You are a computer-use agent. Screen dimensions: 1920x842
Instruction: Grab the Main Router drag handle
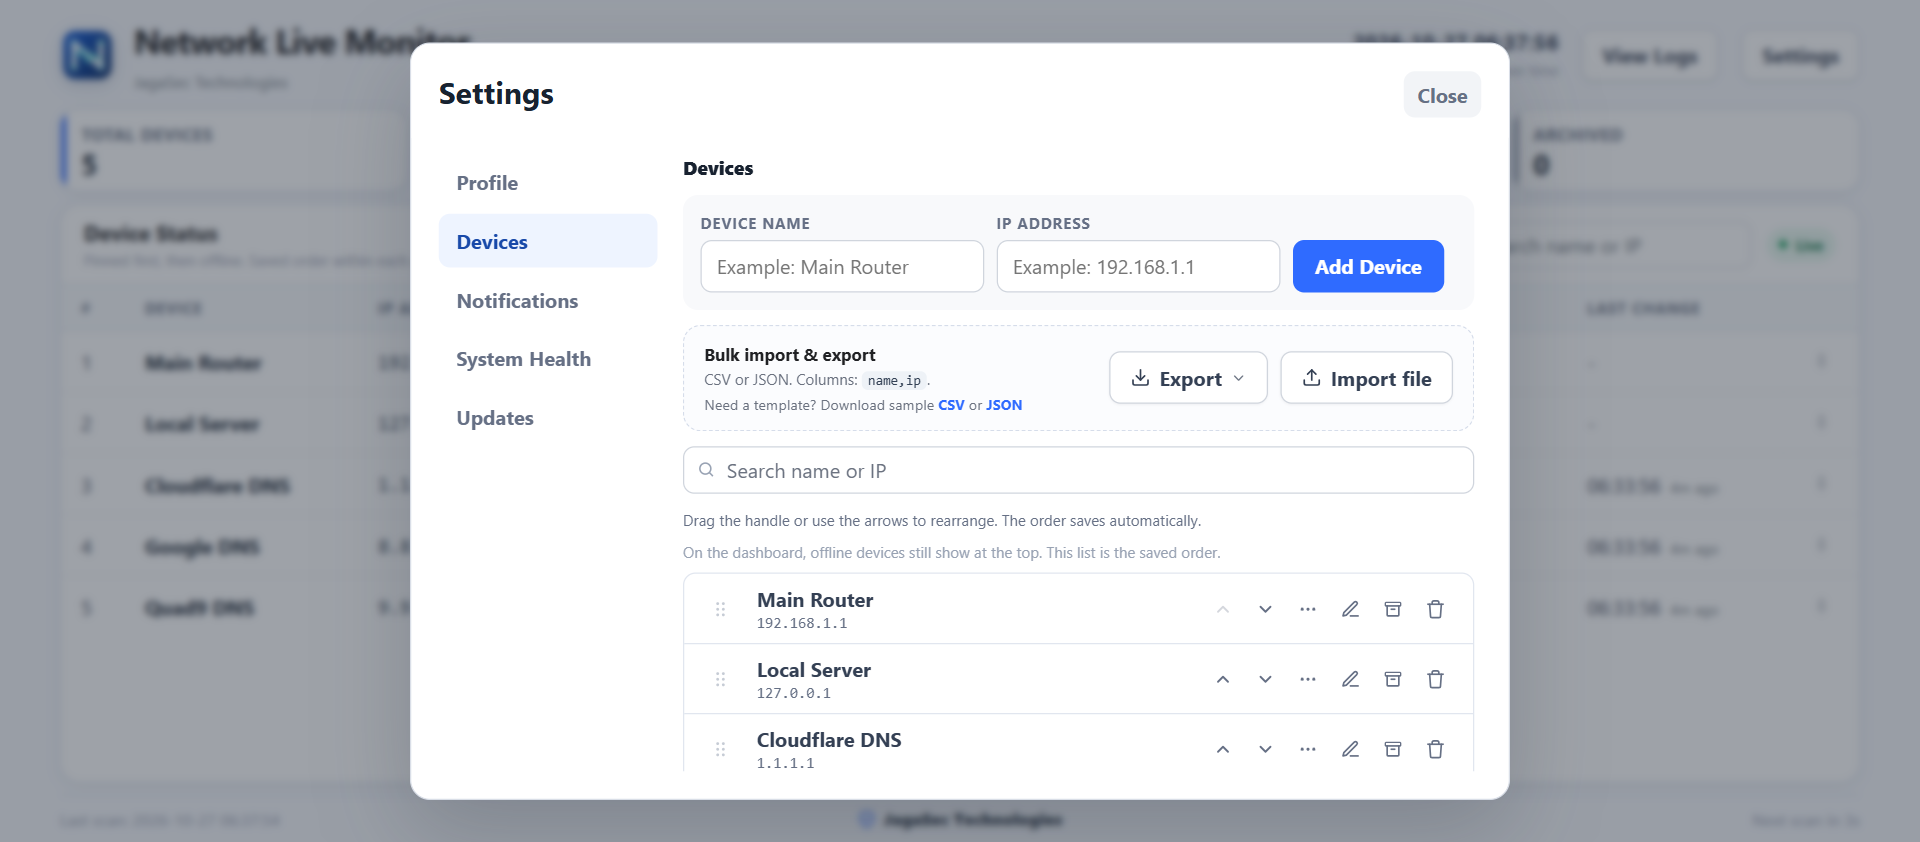(x=720, y=609)
